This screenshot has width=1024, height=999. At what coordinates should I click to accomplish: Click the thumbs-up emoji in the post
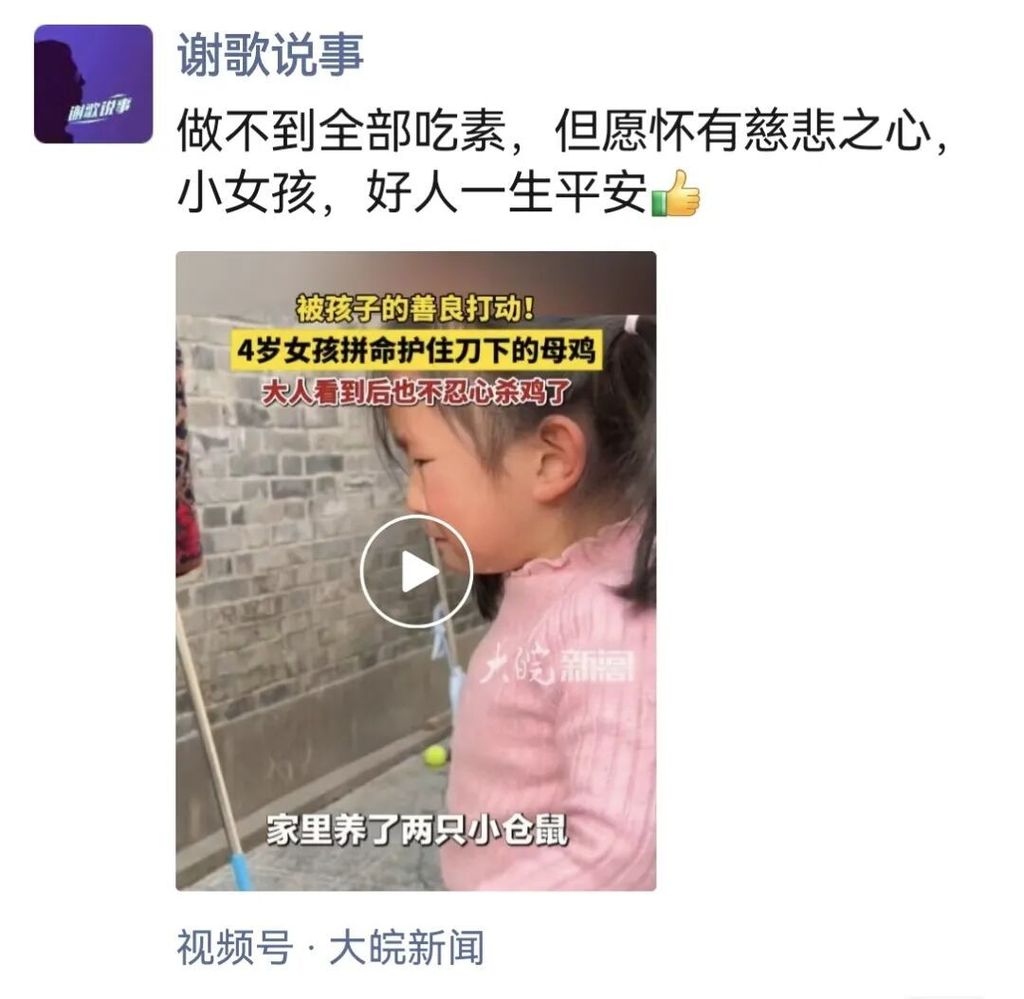click(x=675, y=193)
